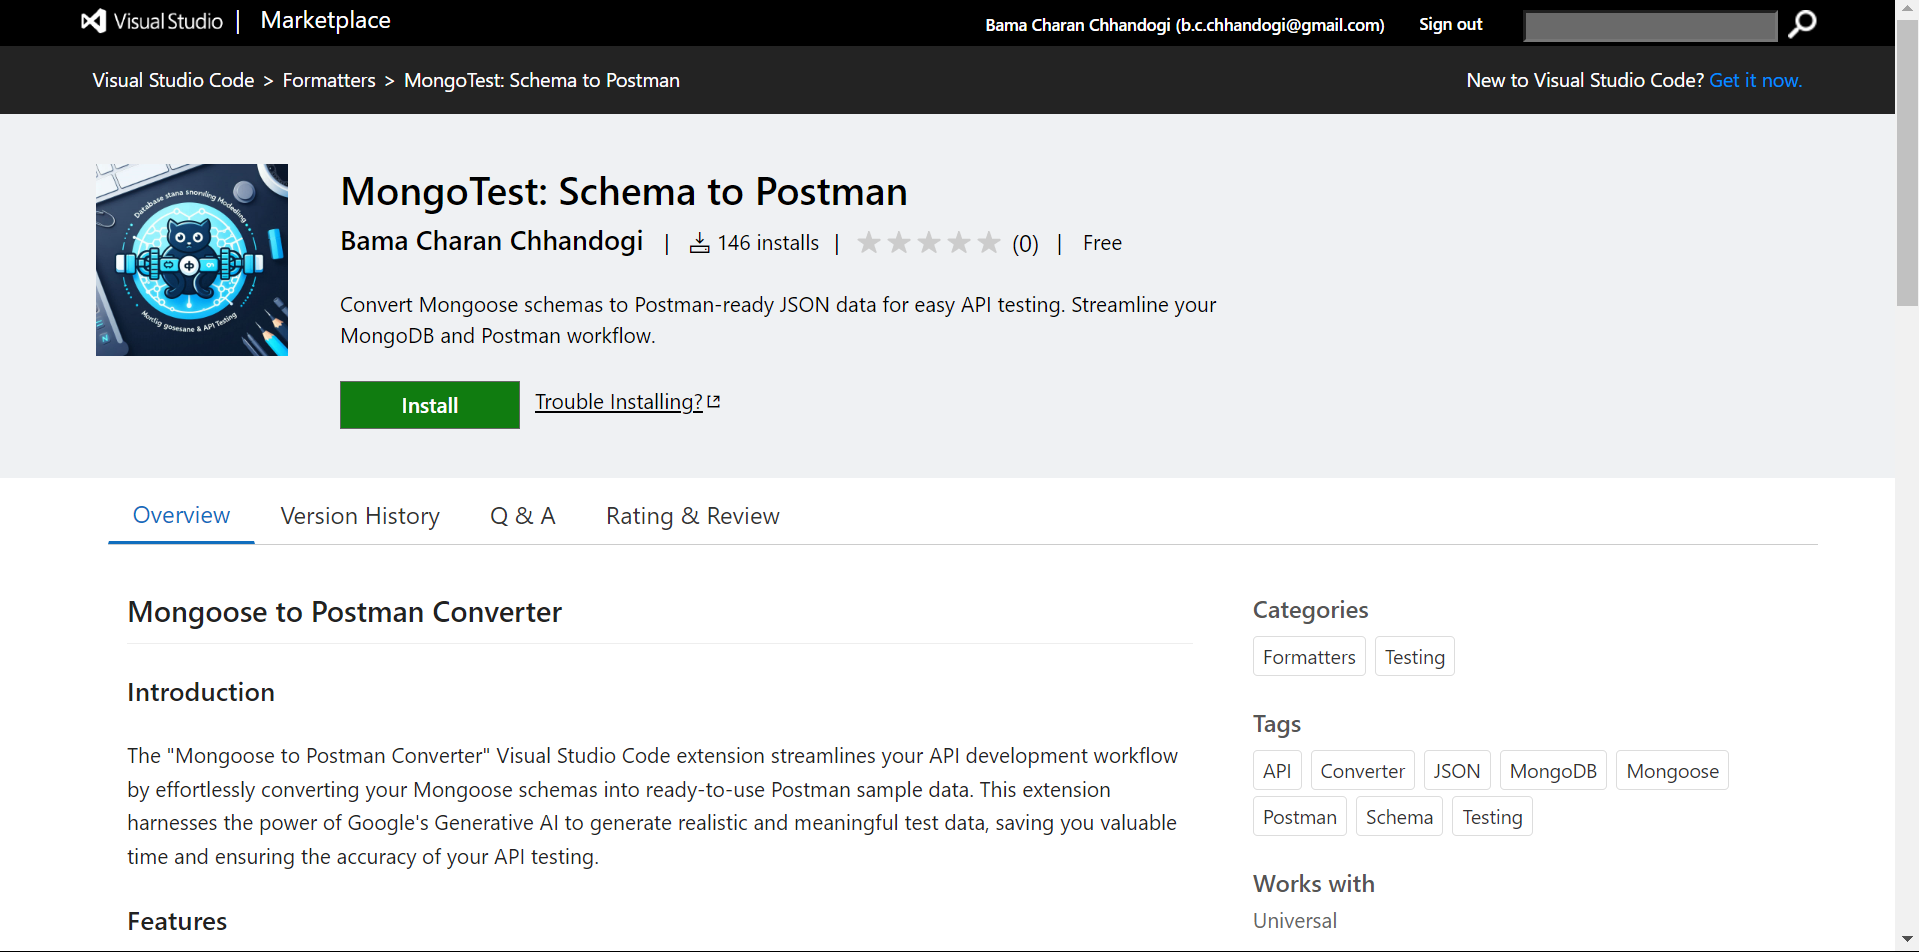Screen dimensions: 1919x952
Task: Click the search magnifier icon
Action: (x=1802, y=24)
